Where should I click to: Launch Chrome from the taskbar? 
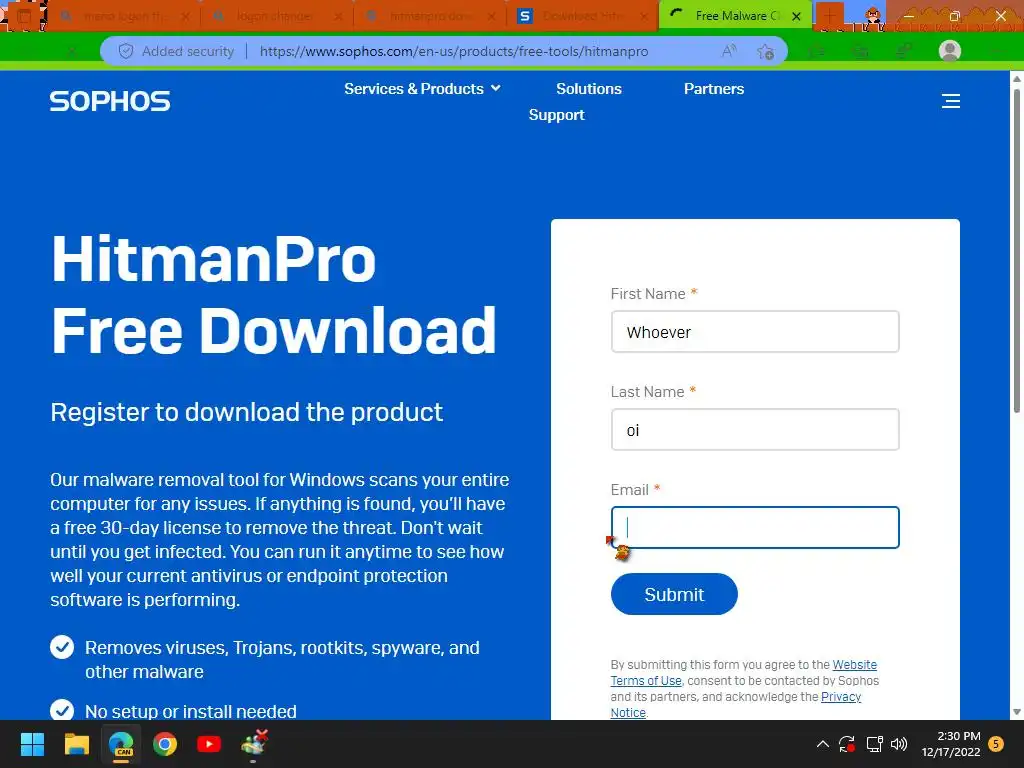click(x=165, y=744)
